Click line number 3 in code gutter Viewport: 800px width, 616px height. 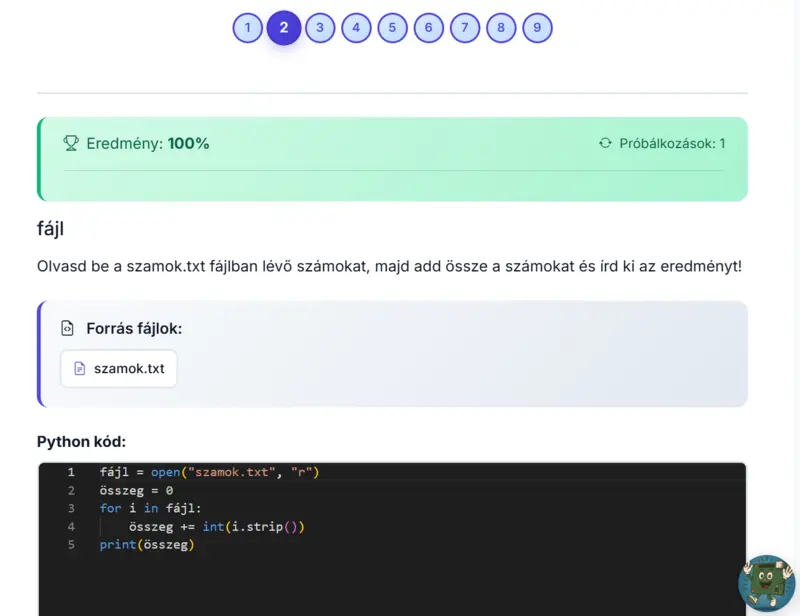pyautogui.click(x=71, y=508)
